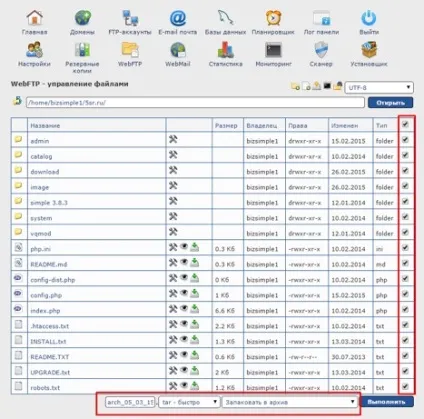Toggle the select-all checkbox in header
424x419 pixels.
pyautogui.click(x=405, y=125)
